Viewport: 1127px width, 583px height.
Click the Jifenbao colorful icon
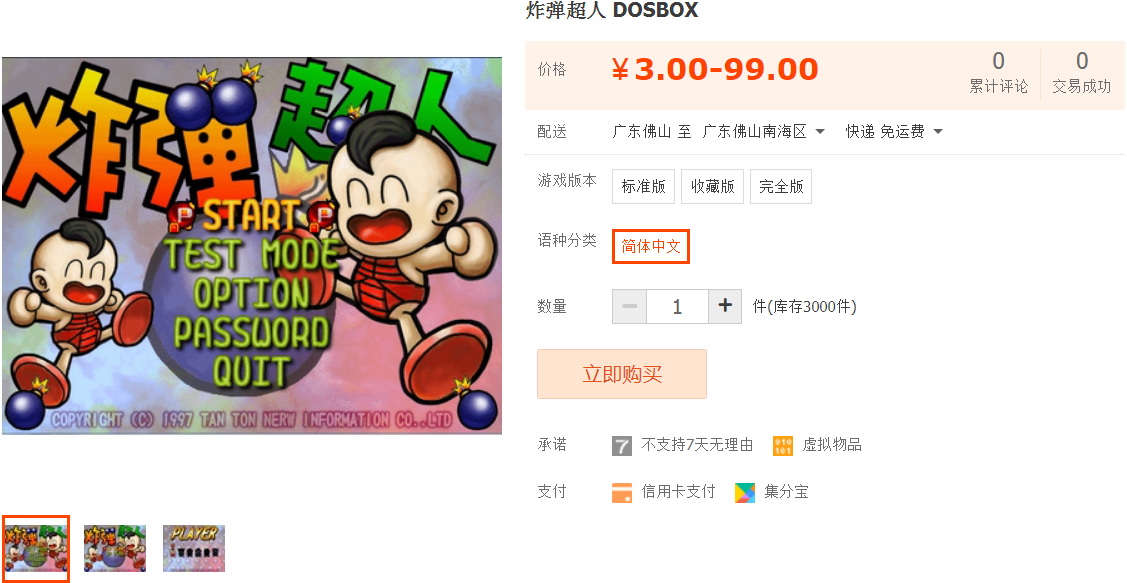[x=745, y=492]
